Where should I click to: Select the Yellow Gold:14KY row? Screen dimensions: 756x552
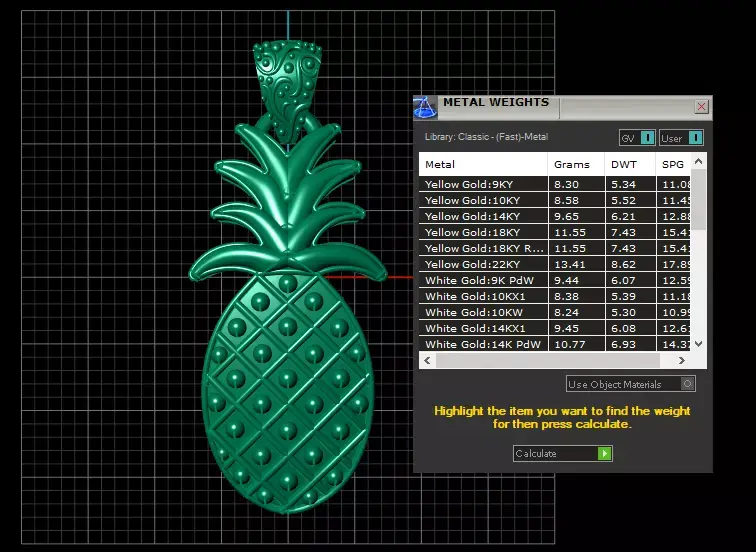point(554,216)
